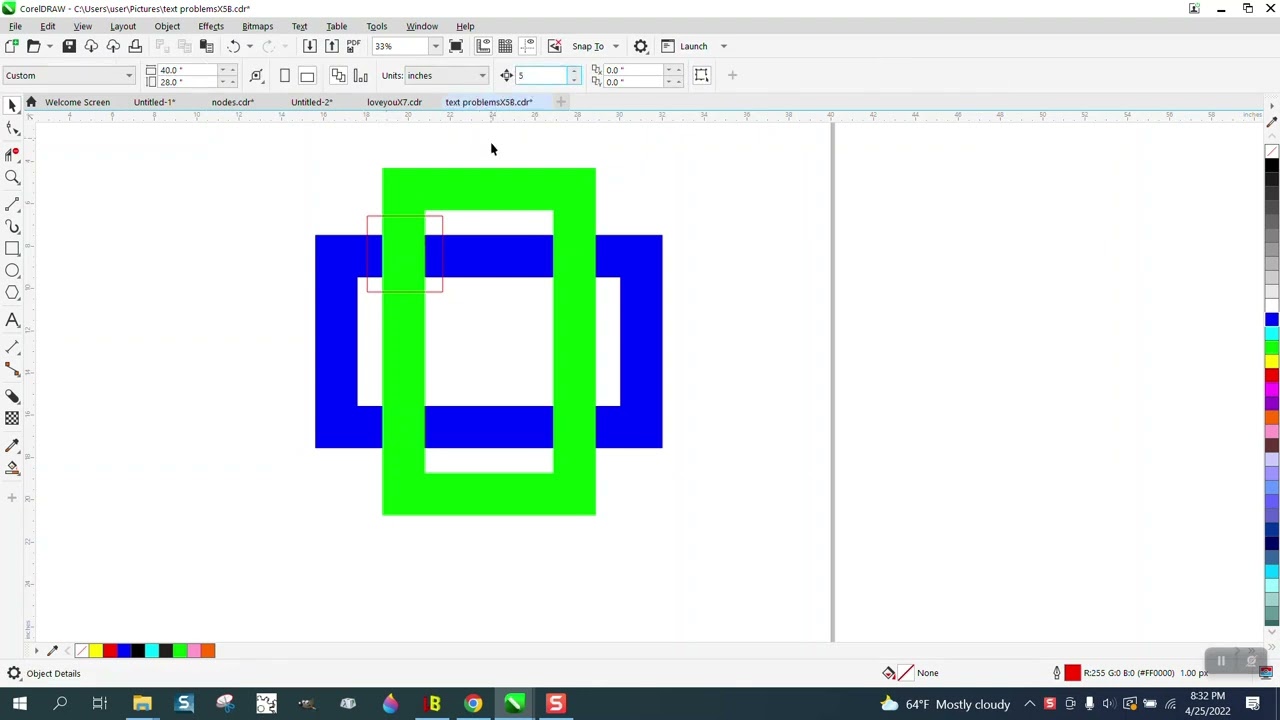
Task: Select the Connector tool
Action: pyautogui.click(x=12, y=370)
